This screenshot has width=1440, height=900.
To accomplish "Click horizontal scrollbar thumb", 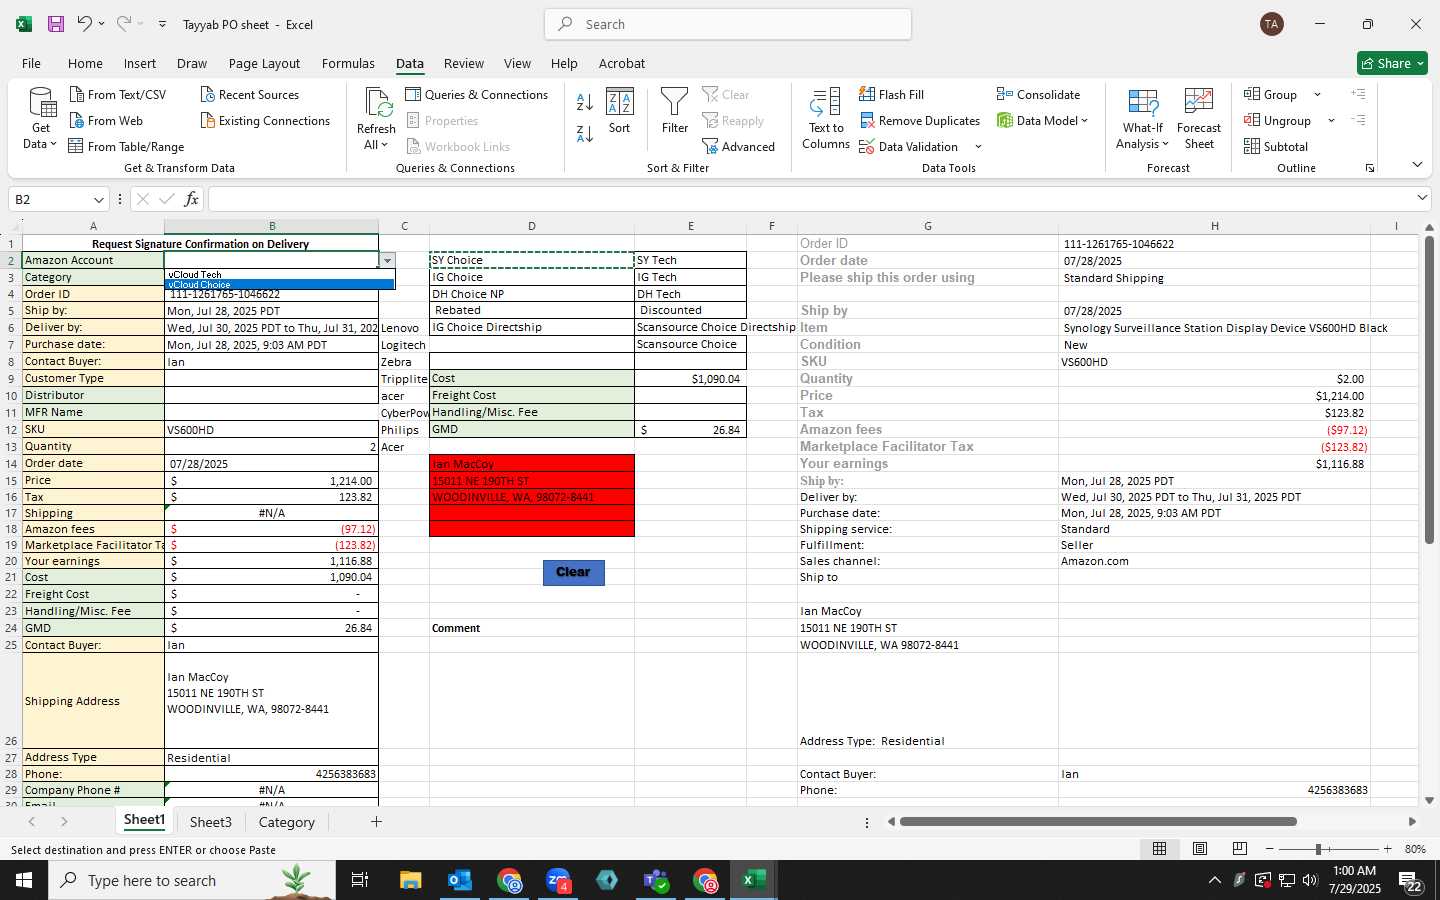I will point(1098,822).
